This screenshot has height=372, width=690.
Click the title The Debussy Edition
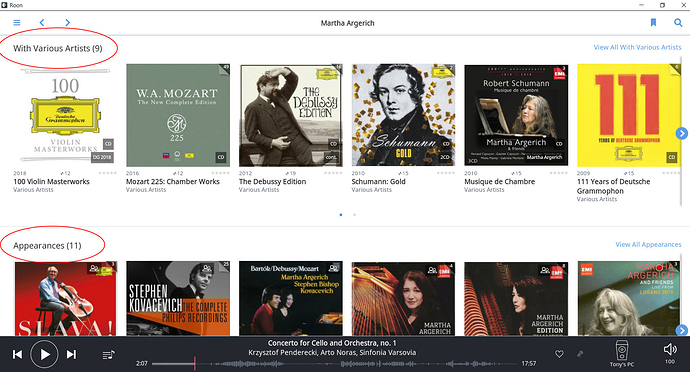(272, 181)
